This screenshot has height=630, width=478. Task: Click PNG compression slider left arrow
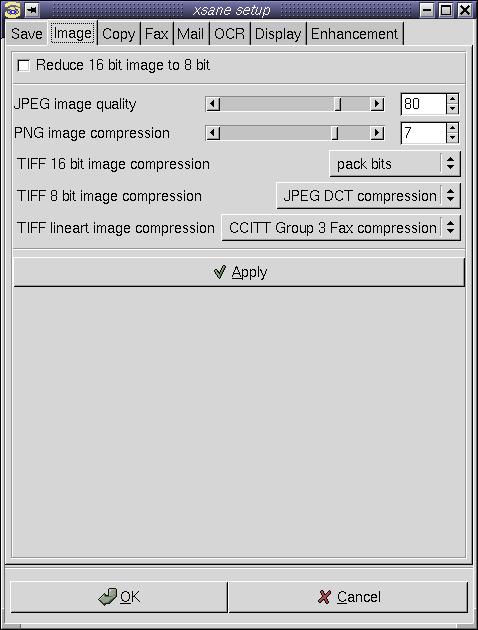213,133
